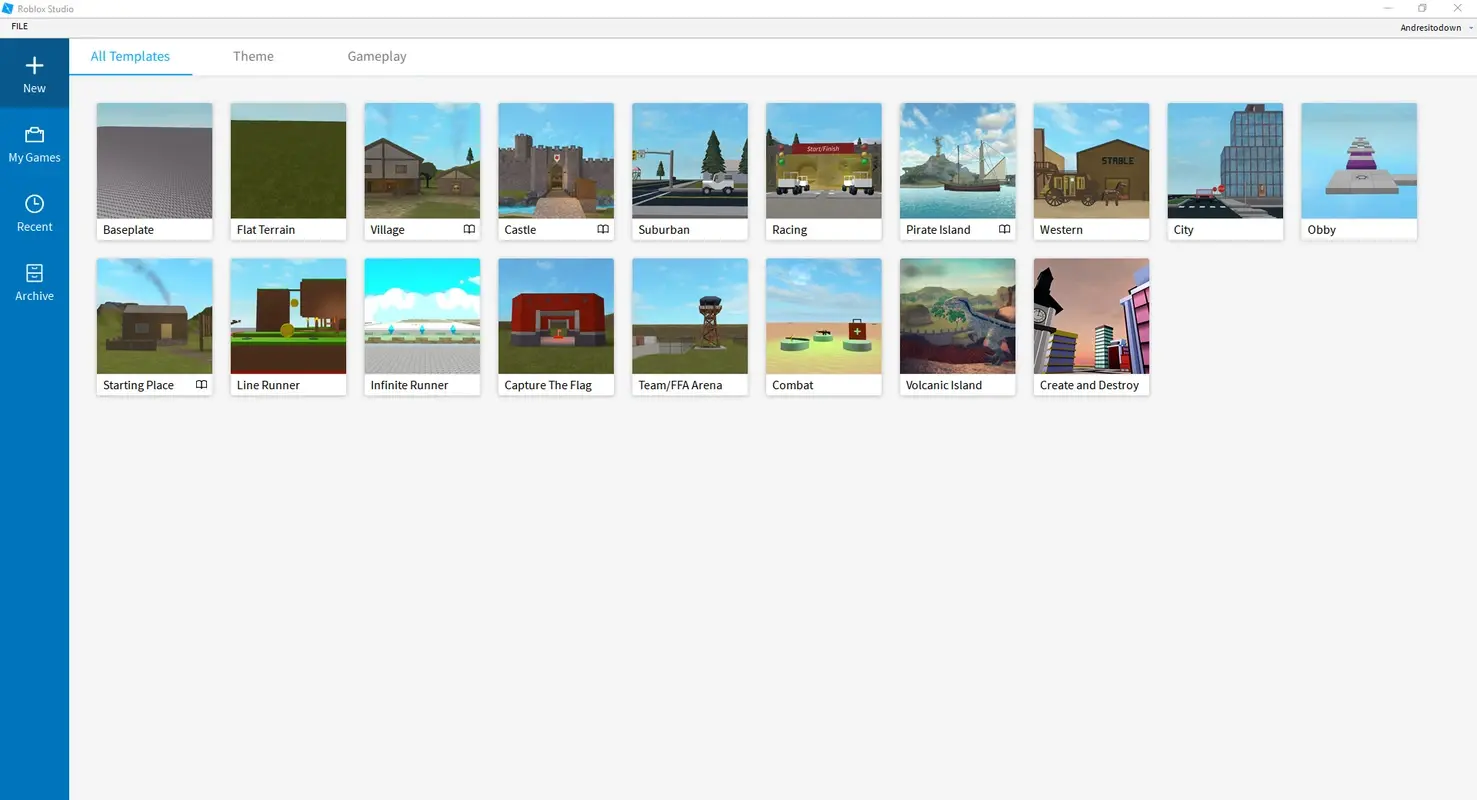The image size is (1477, 800).
Task: Click the book icon next to Starting Place
Action: [201, 384]
